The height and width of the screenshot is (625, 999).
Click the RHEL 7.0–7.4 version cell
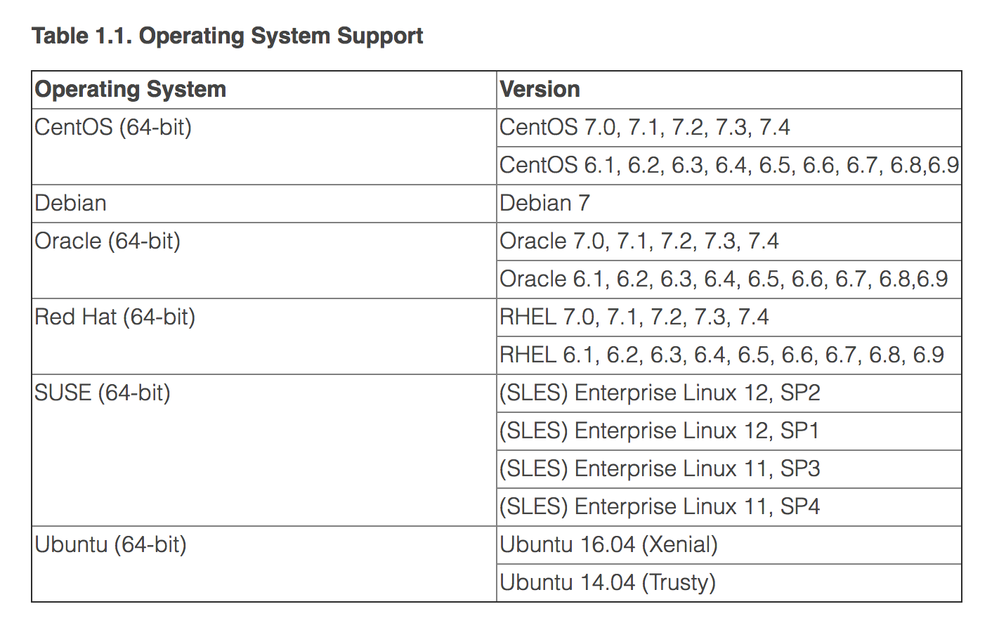(634, 317)
